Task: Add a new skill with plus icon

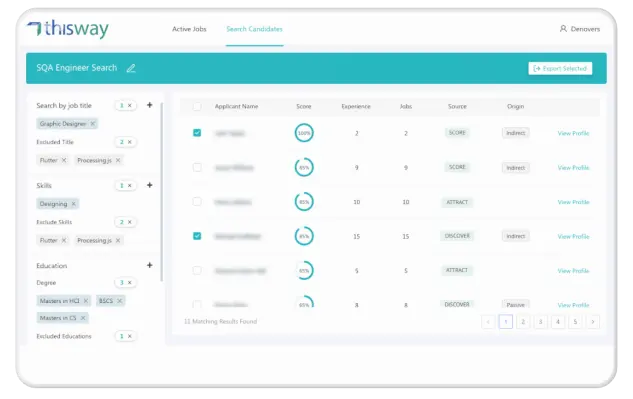Action: 149,185
